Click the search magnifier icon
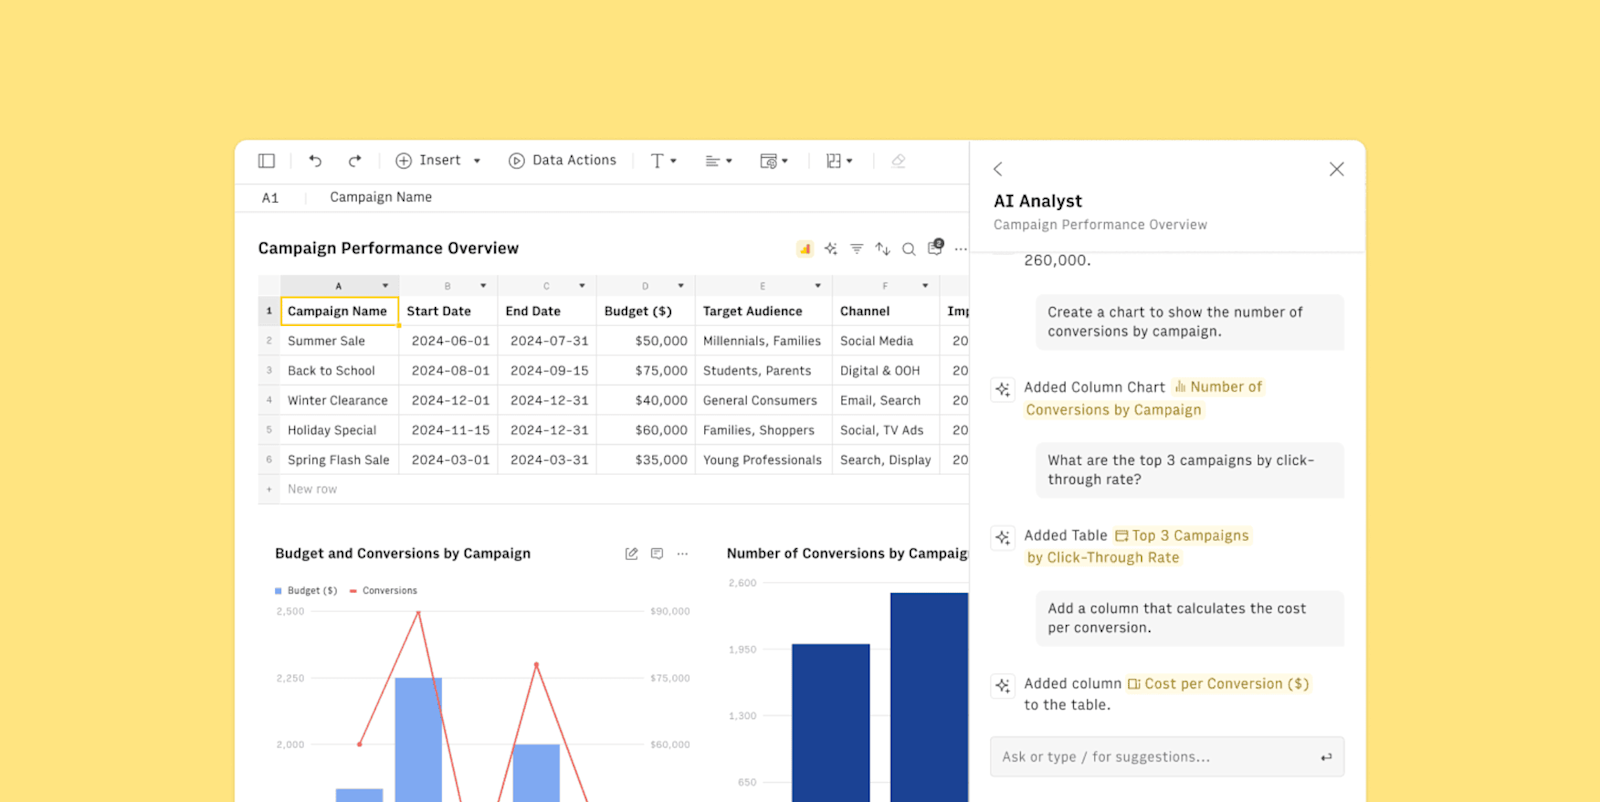Screen dimensions: 1600x802 (x=908, y=249)
